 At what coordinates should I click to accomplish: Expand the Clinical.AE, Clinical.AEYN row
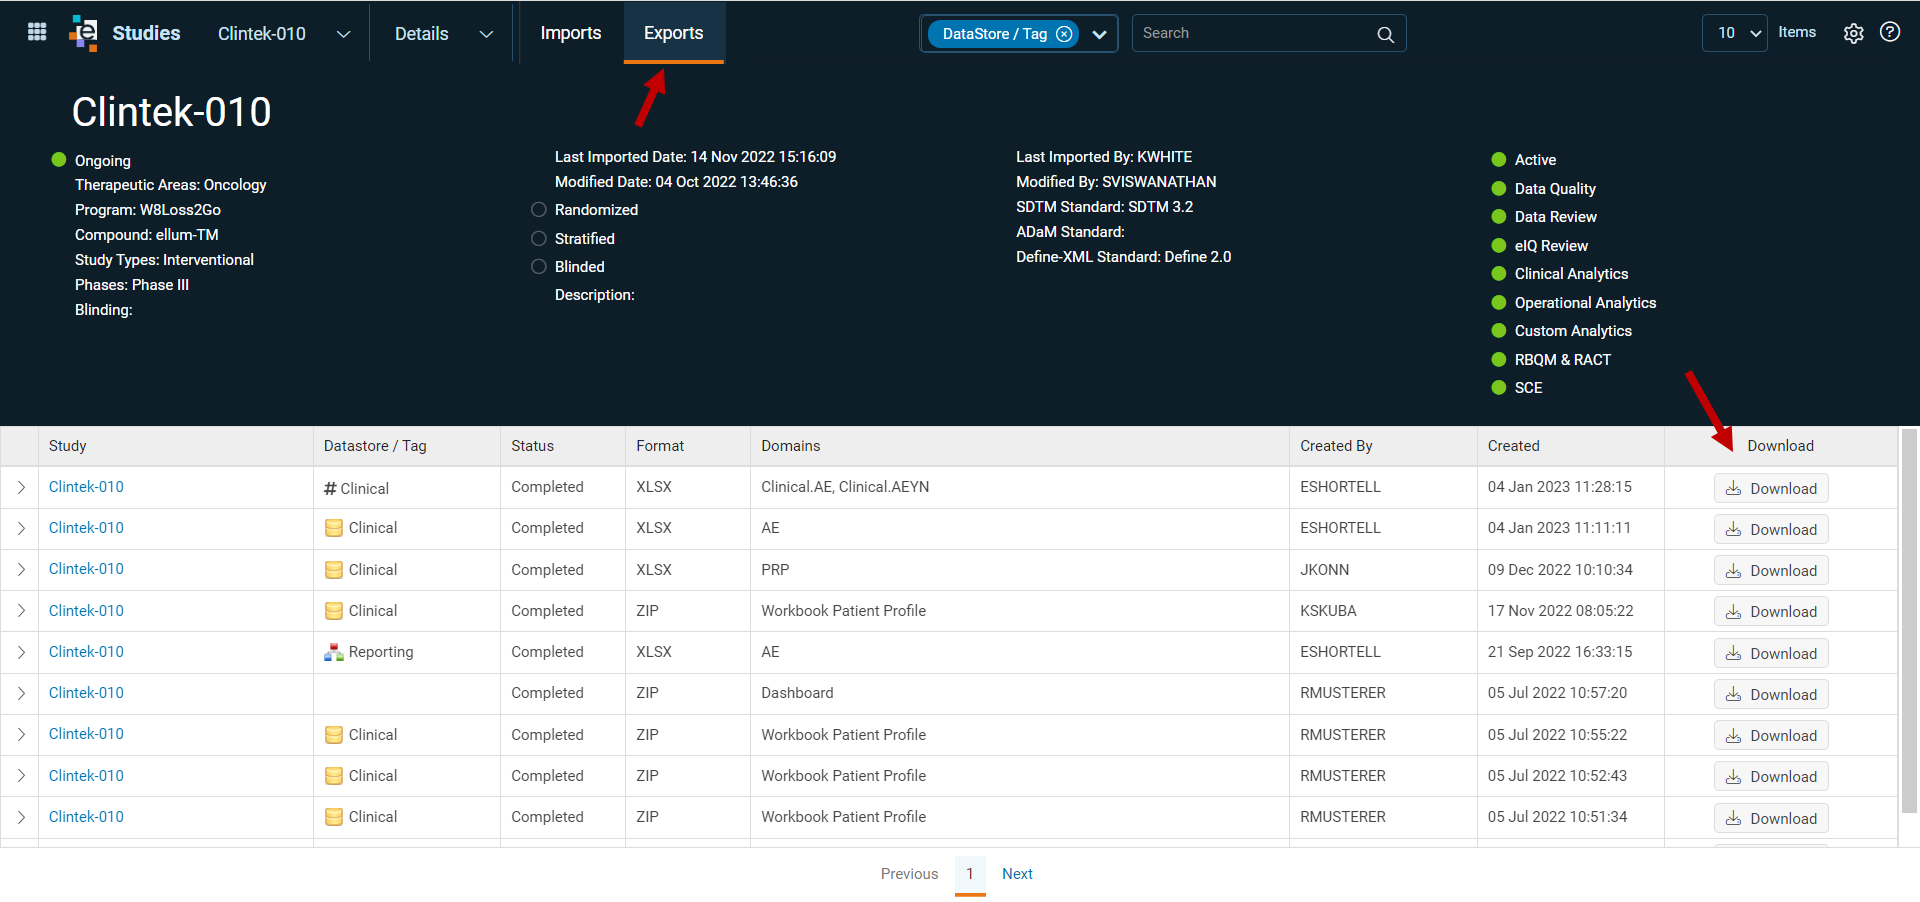click(21, 488)
